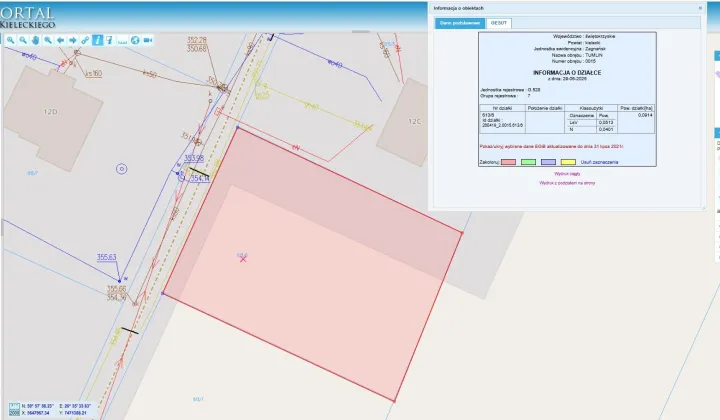Click the chain link icon in toolbar

click(85, 40)
